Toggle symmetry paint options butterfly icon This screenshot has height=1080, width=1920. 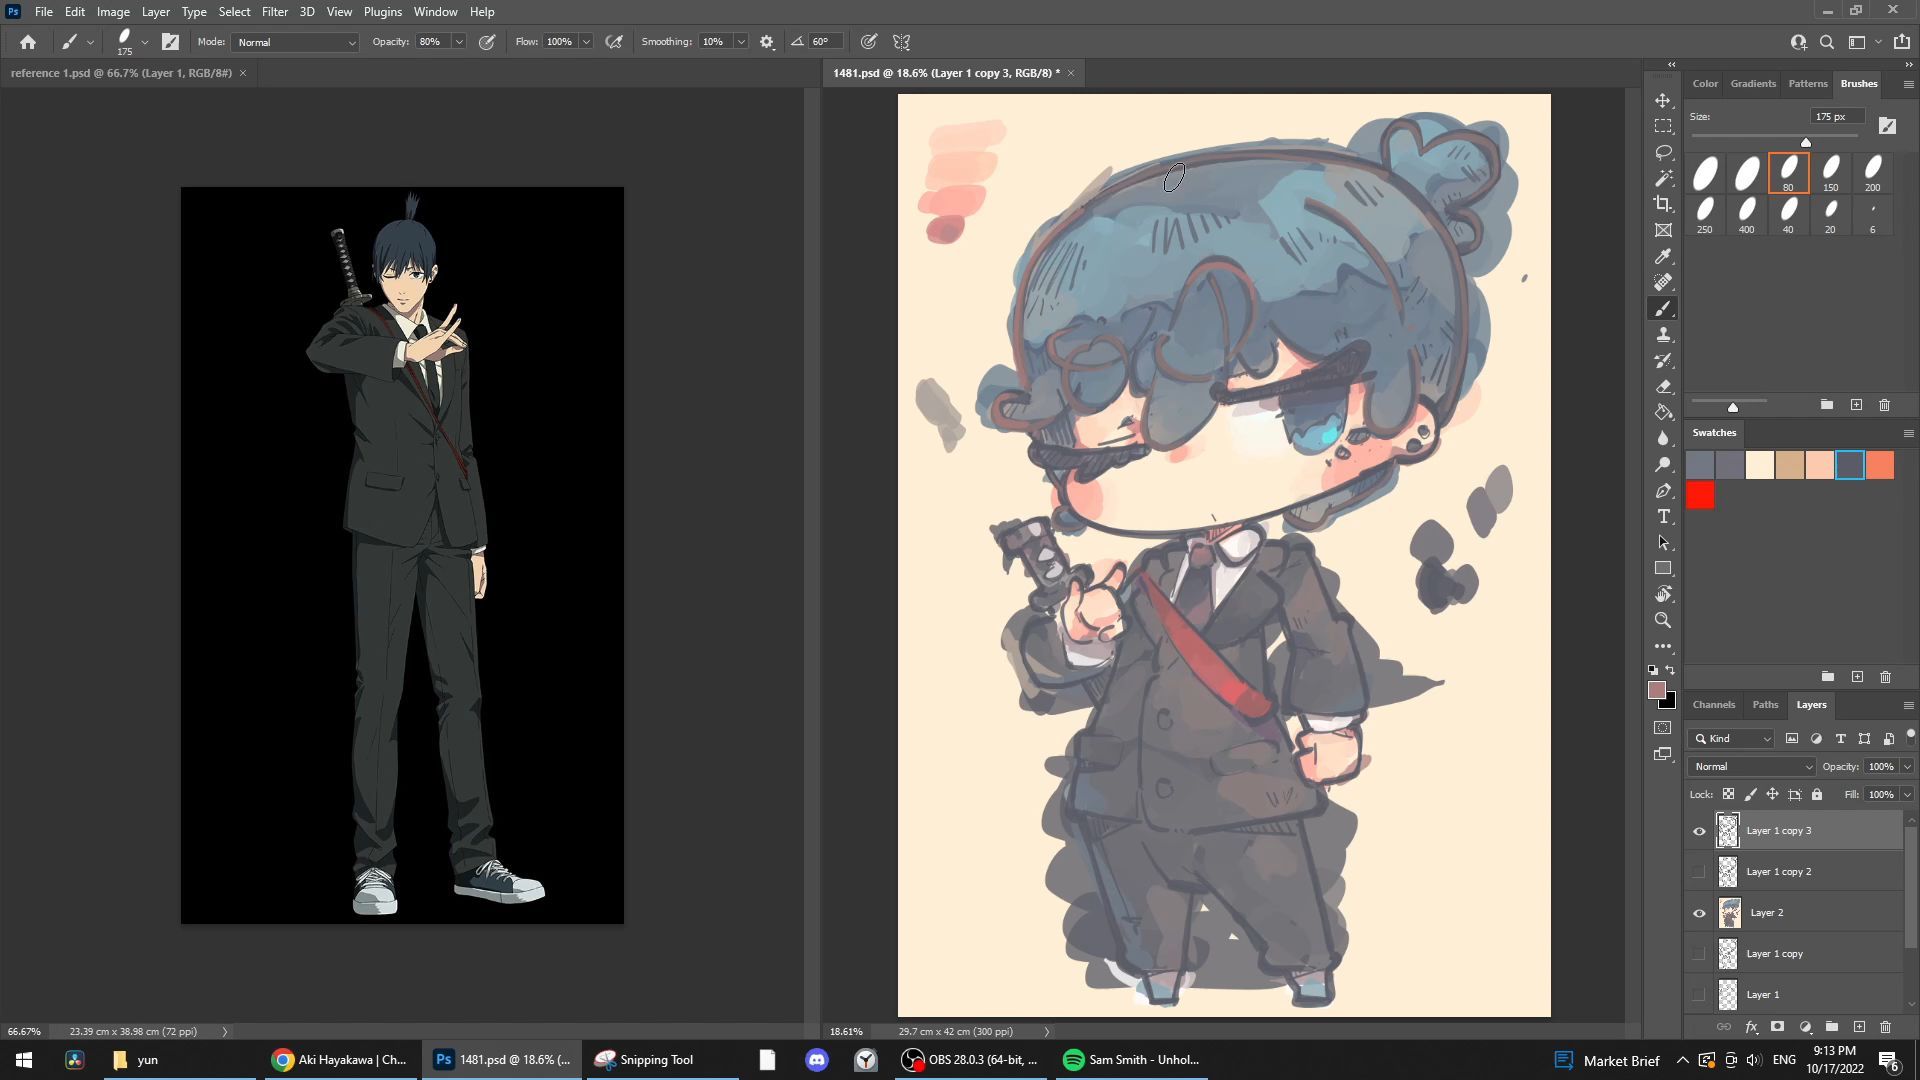tap(901, 42)
